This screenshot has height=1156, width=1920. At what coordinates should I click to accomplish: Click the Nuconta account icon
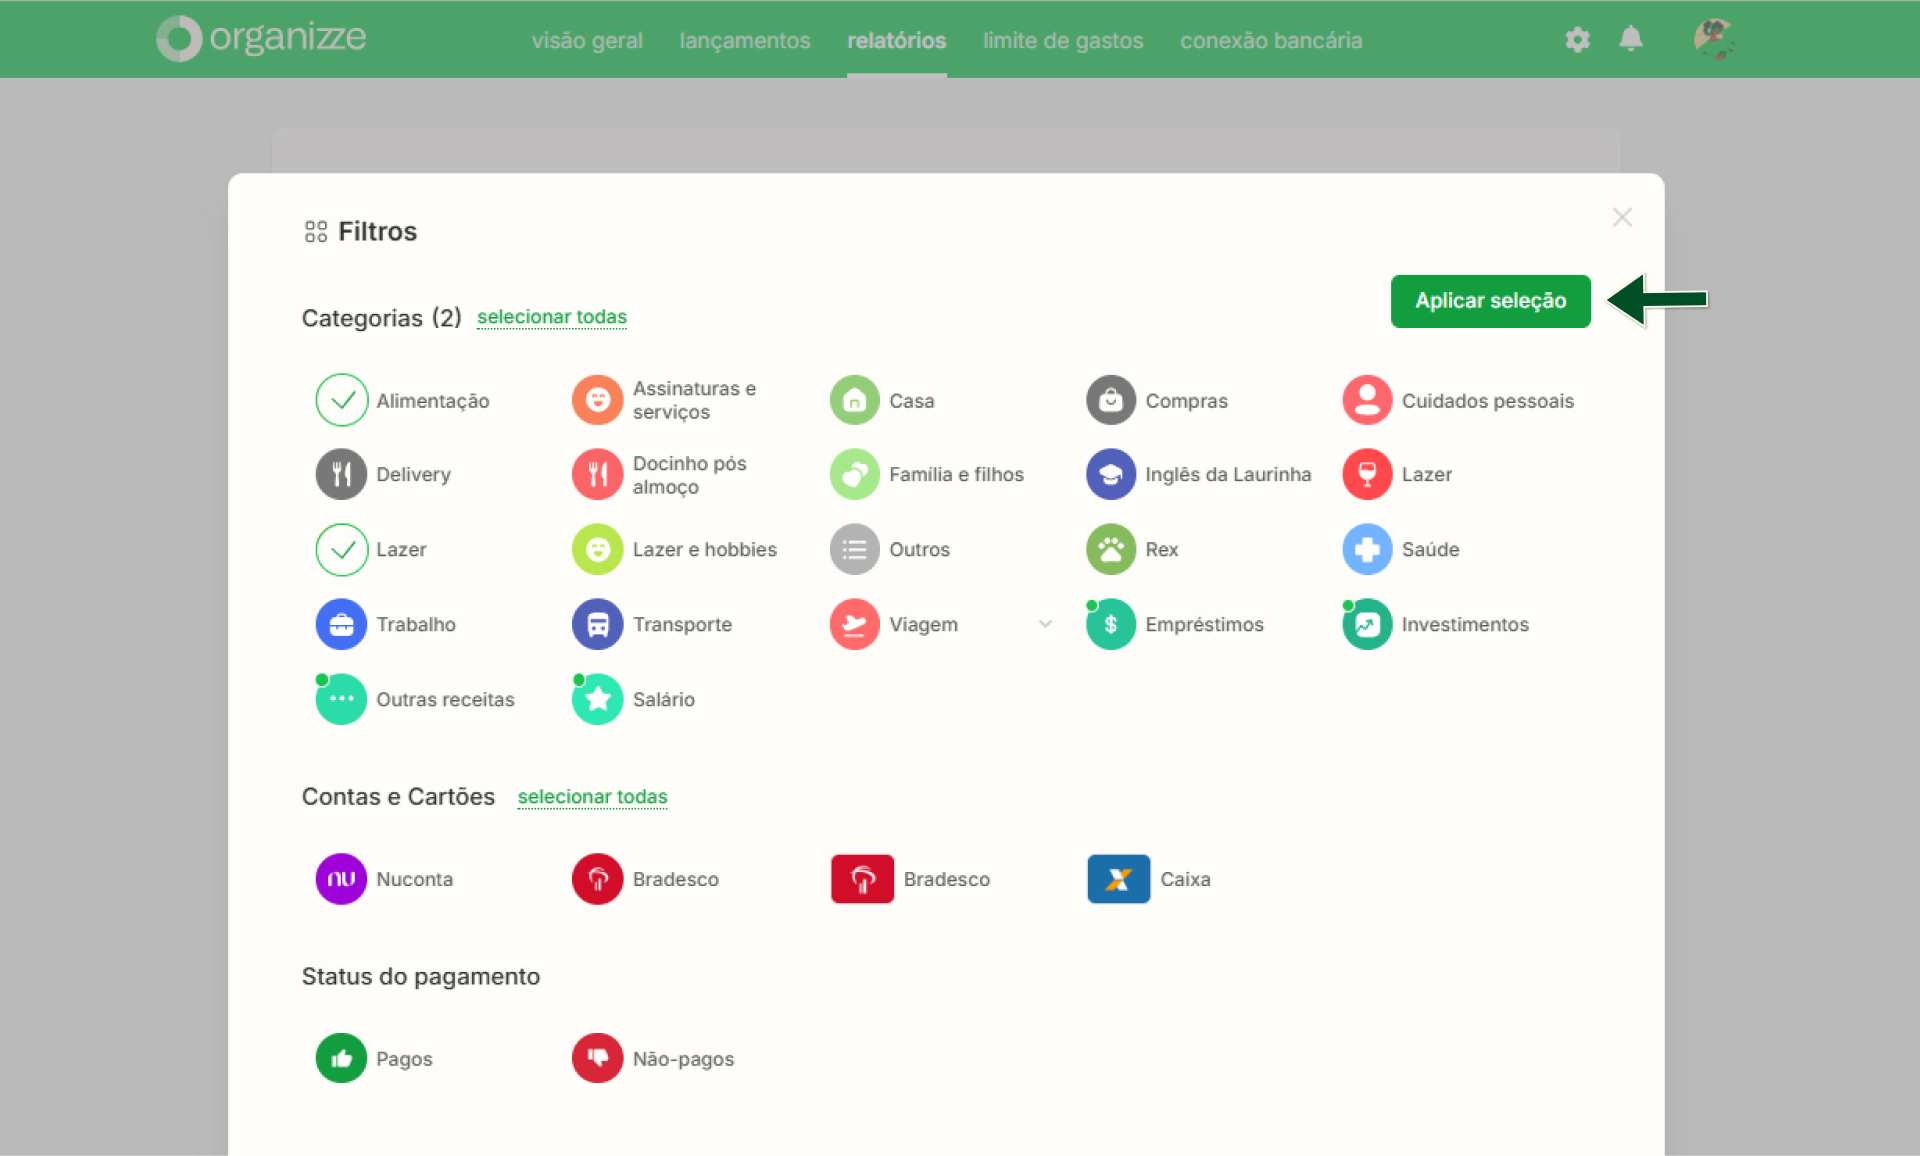coord(341,879)
